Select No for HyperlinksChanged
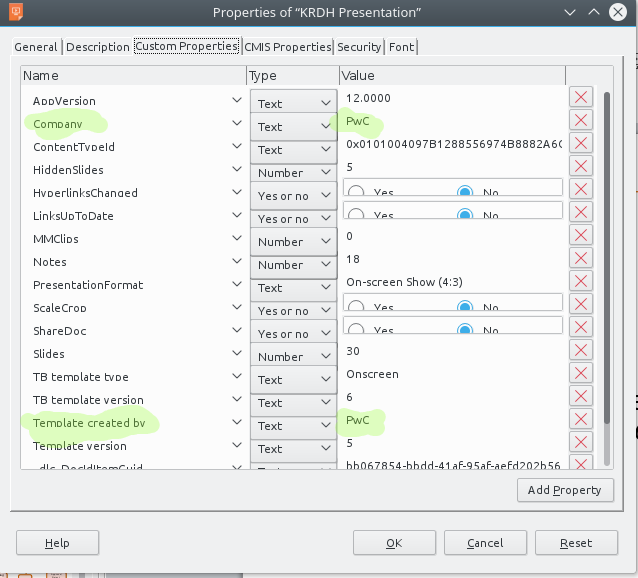This screenshot has height=578, width=638. [x=465, y=191]
